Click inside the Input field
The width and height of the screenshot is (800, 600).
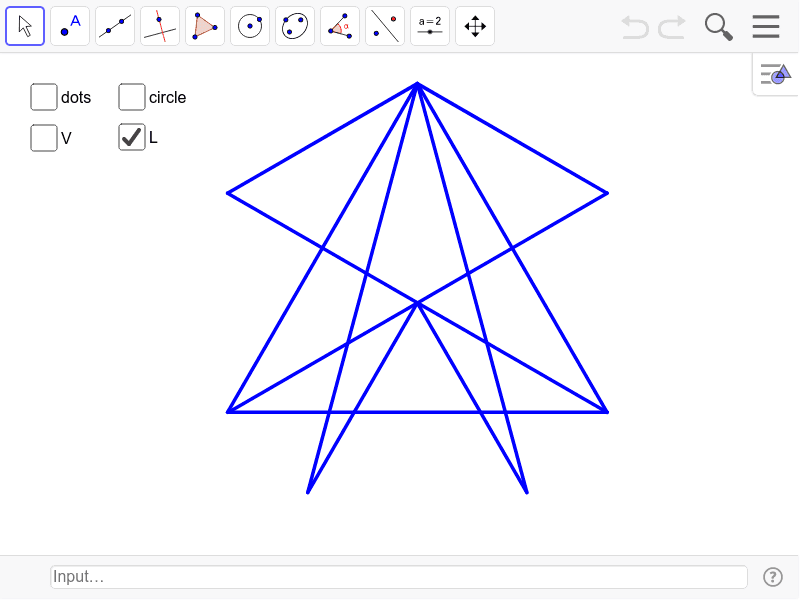coord(398,576)
